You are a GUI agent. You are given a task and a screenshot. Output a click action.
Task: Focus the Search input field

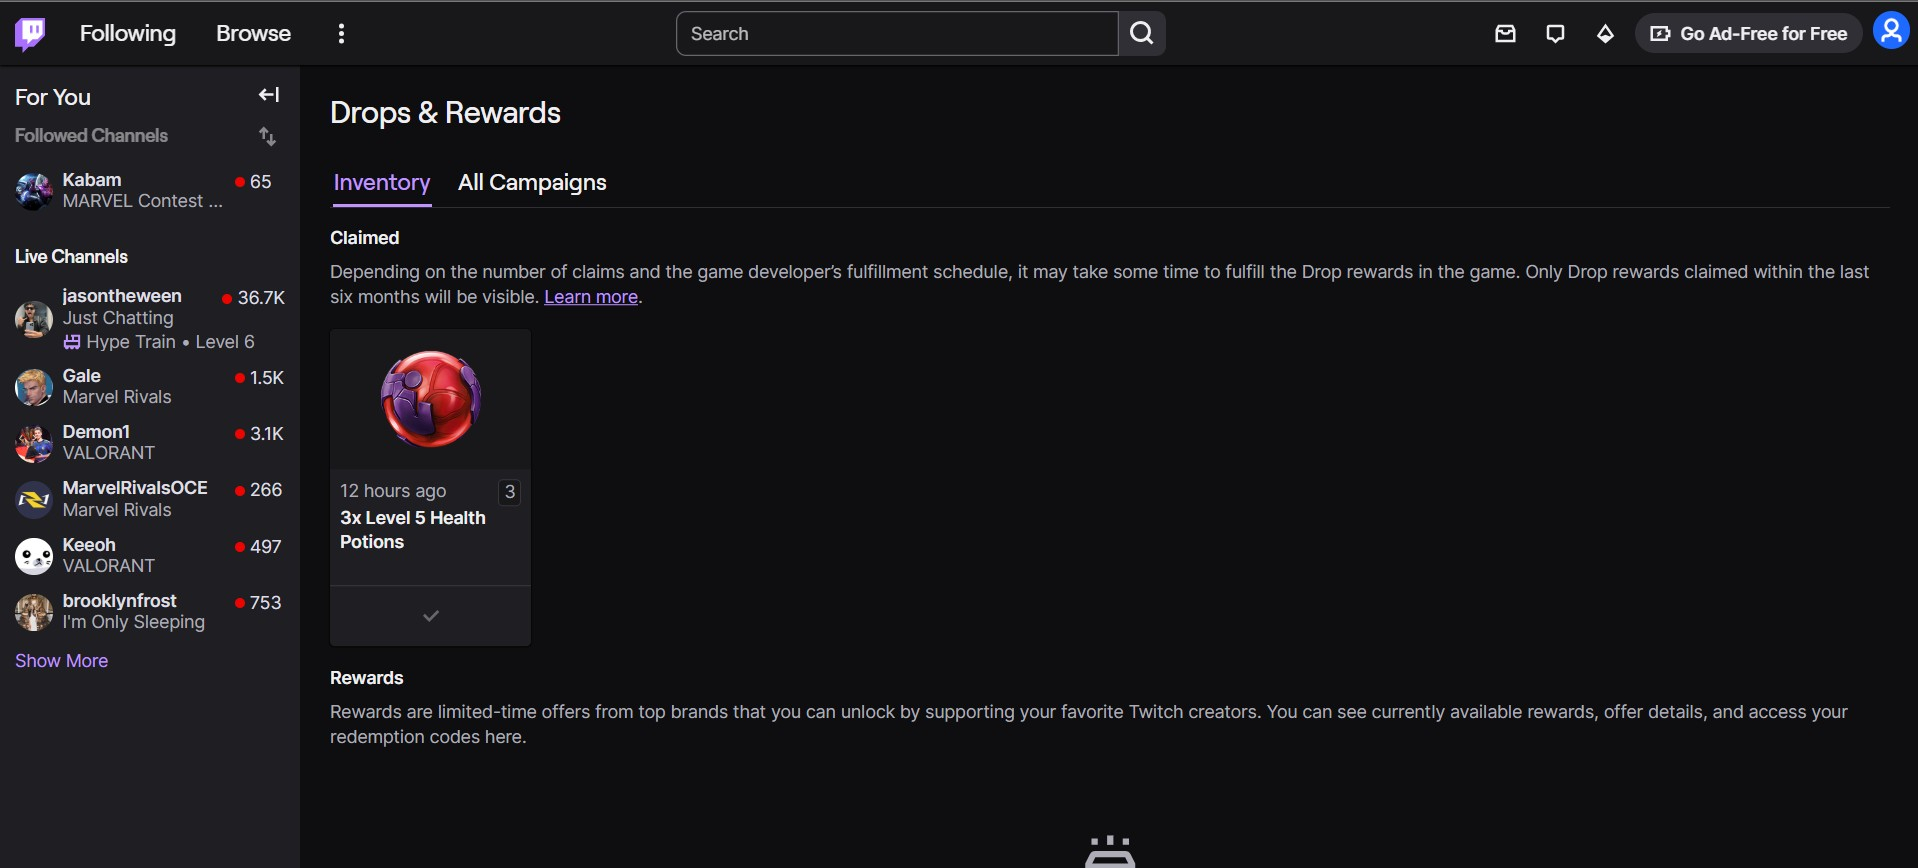point(897,34)
